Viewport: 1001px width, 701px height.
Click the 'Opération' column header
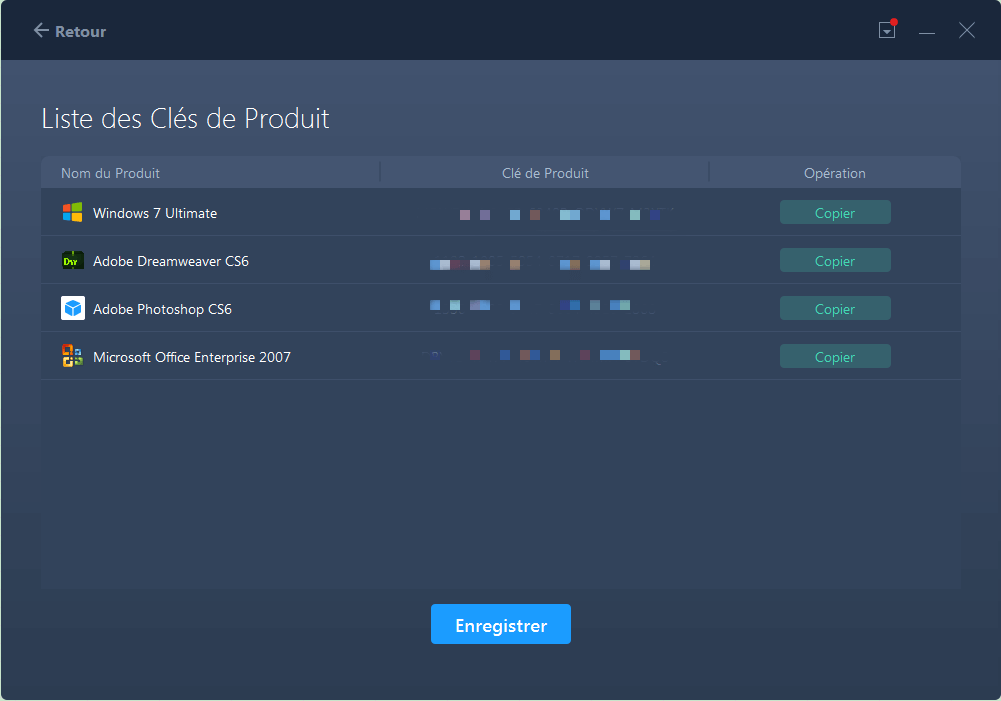point(834,174)
